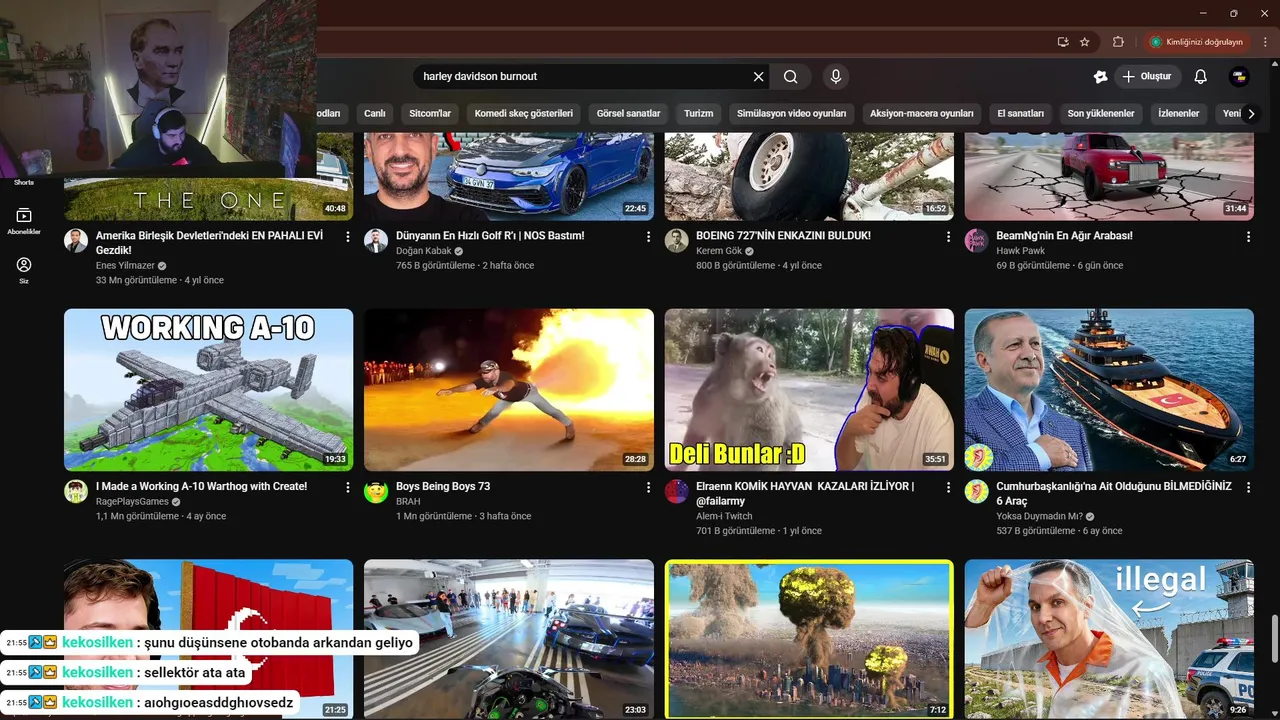This screenshot has width=1280, height=720.
Task: Open Enes Yilmazer channel avatar
Action: [76, 241]
